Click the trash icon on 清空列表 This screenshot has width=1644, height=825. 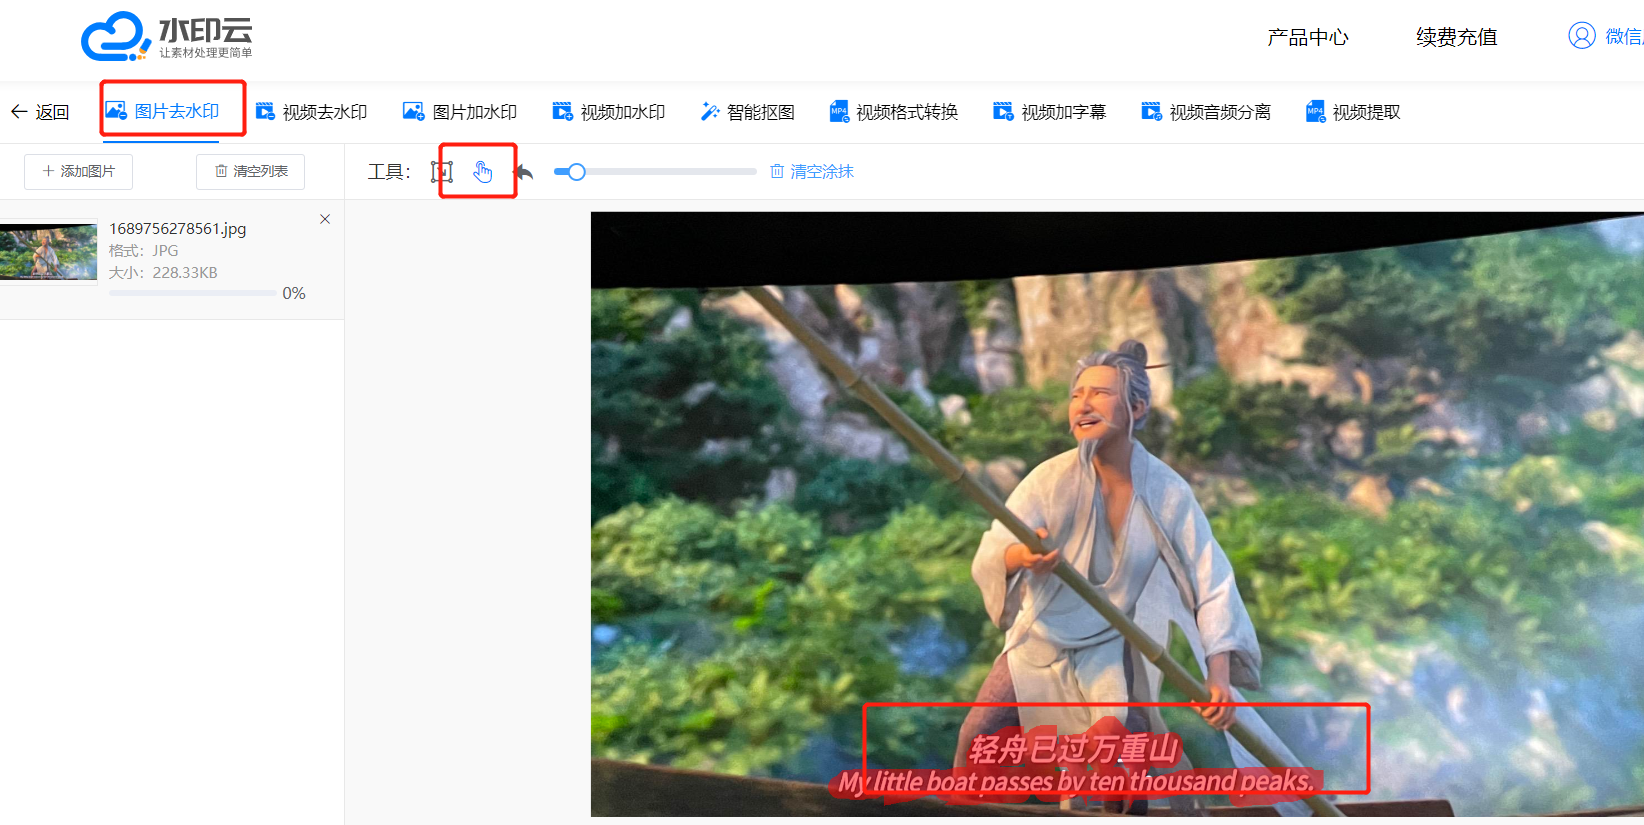[x=221, y=171]
